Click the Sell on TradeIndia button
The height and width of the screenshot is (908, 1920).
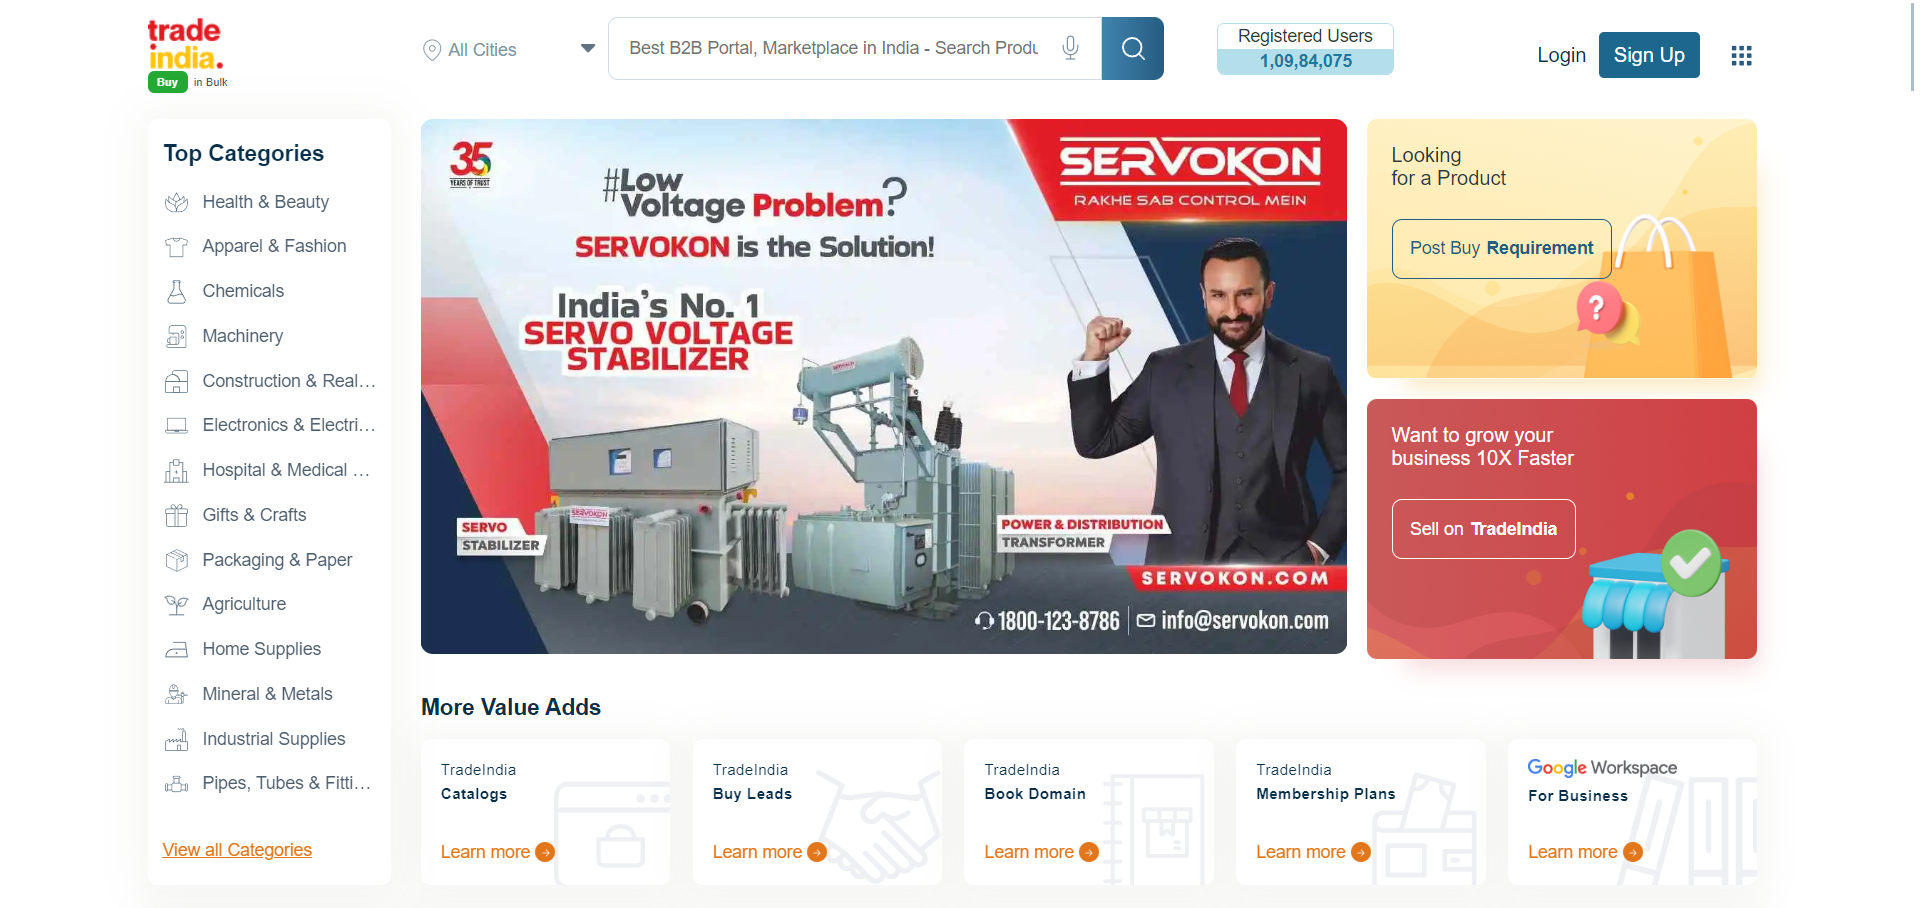pyautogui.click(x=1483, y=529)
